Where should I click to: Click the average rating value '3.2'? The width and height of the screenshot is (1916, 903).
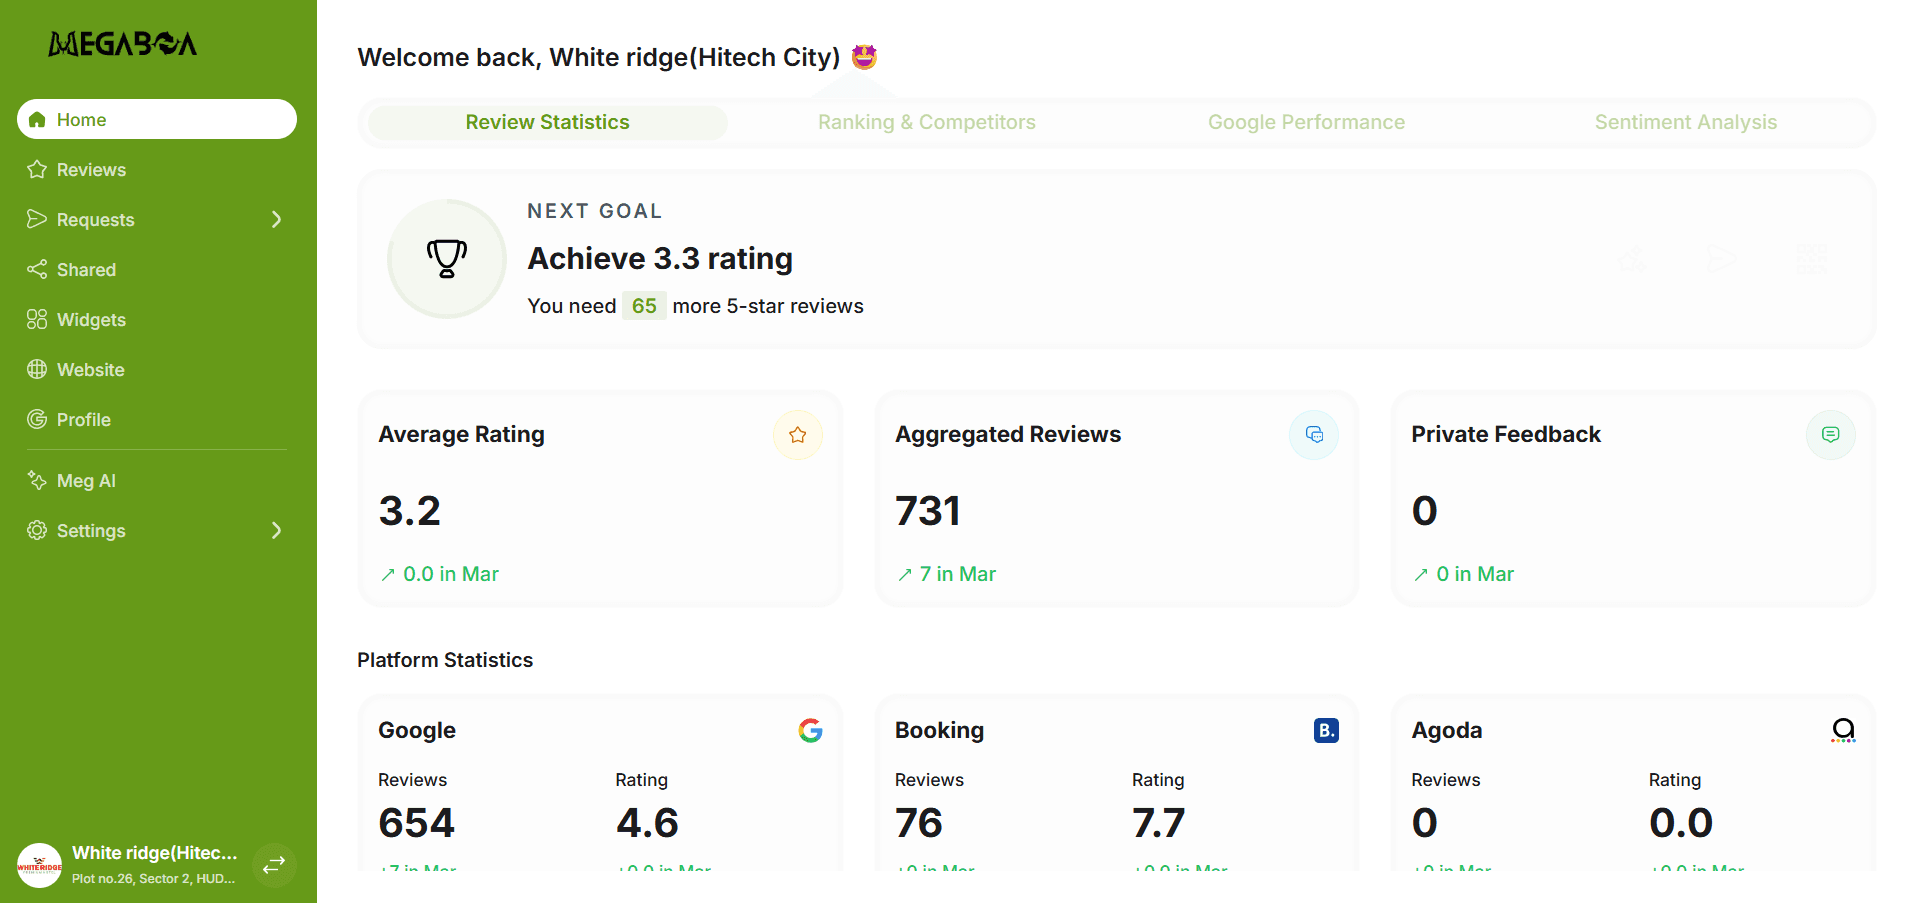click(x=410, y=511)
